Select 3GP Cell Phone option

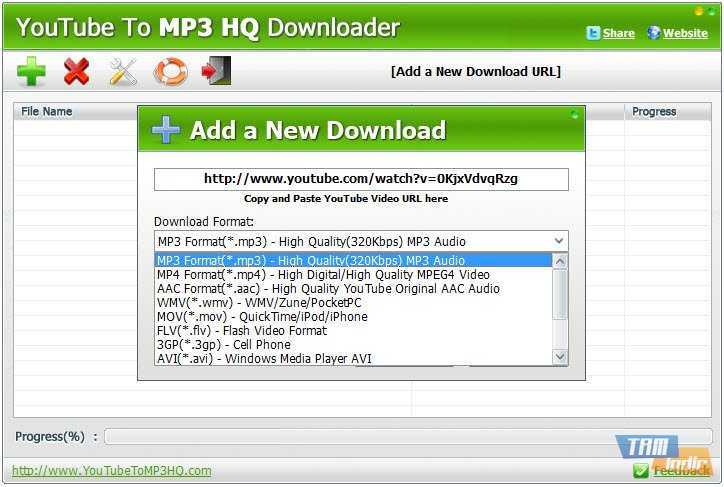353,344
